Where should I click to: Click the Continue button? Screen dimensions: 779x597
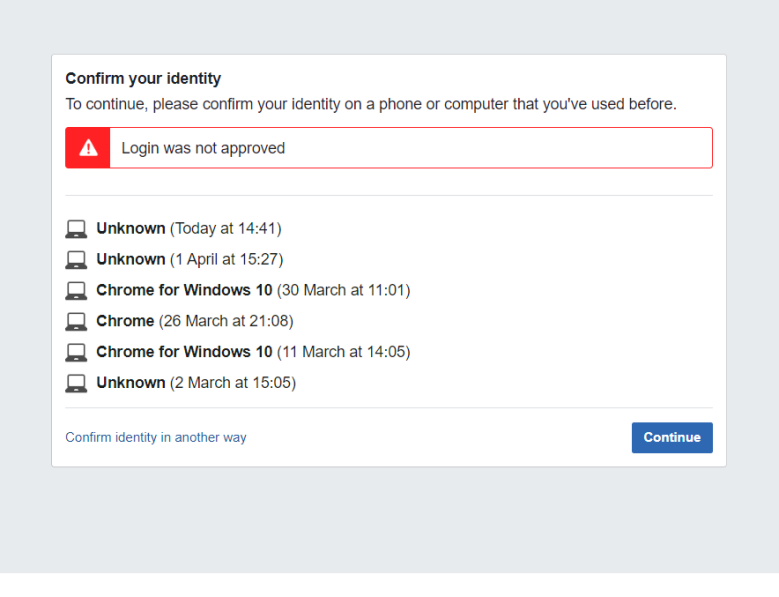pyautogui.click(x=672, y=438)
